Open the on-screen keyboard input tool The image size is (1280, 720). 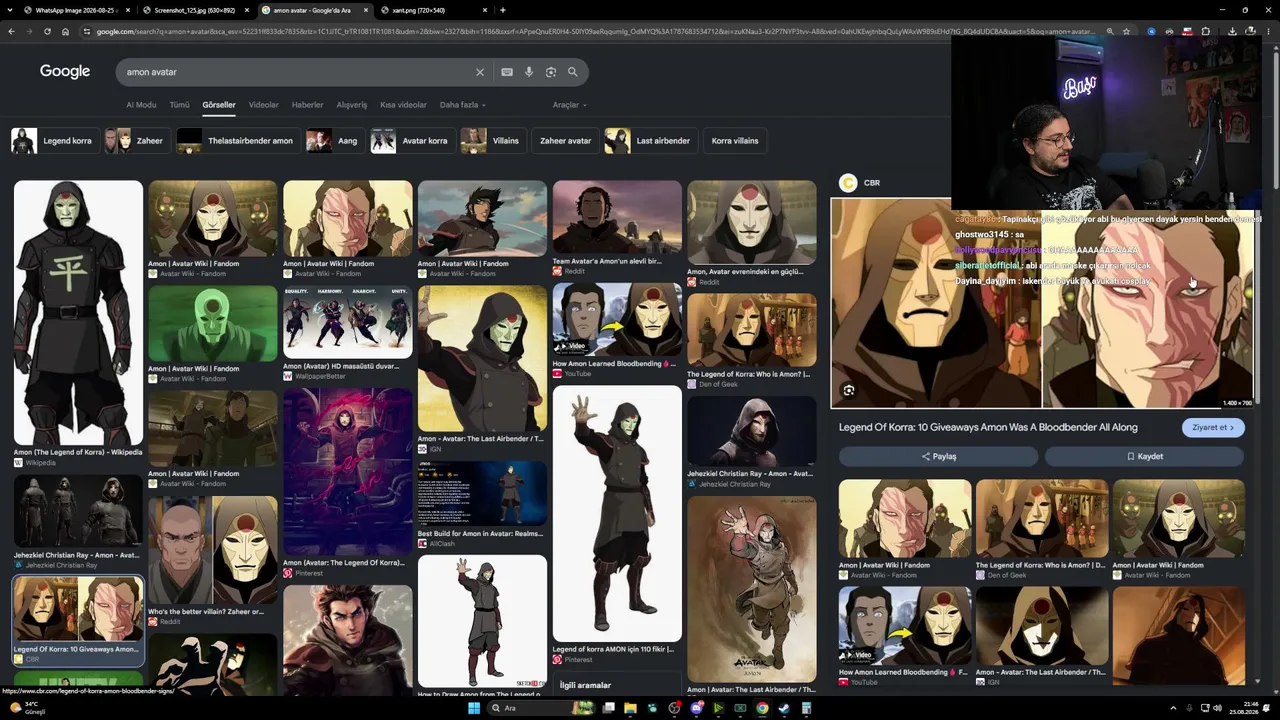(x=507, y=72)
